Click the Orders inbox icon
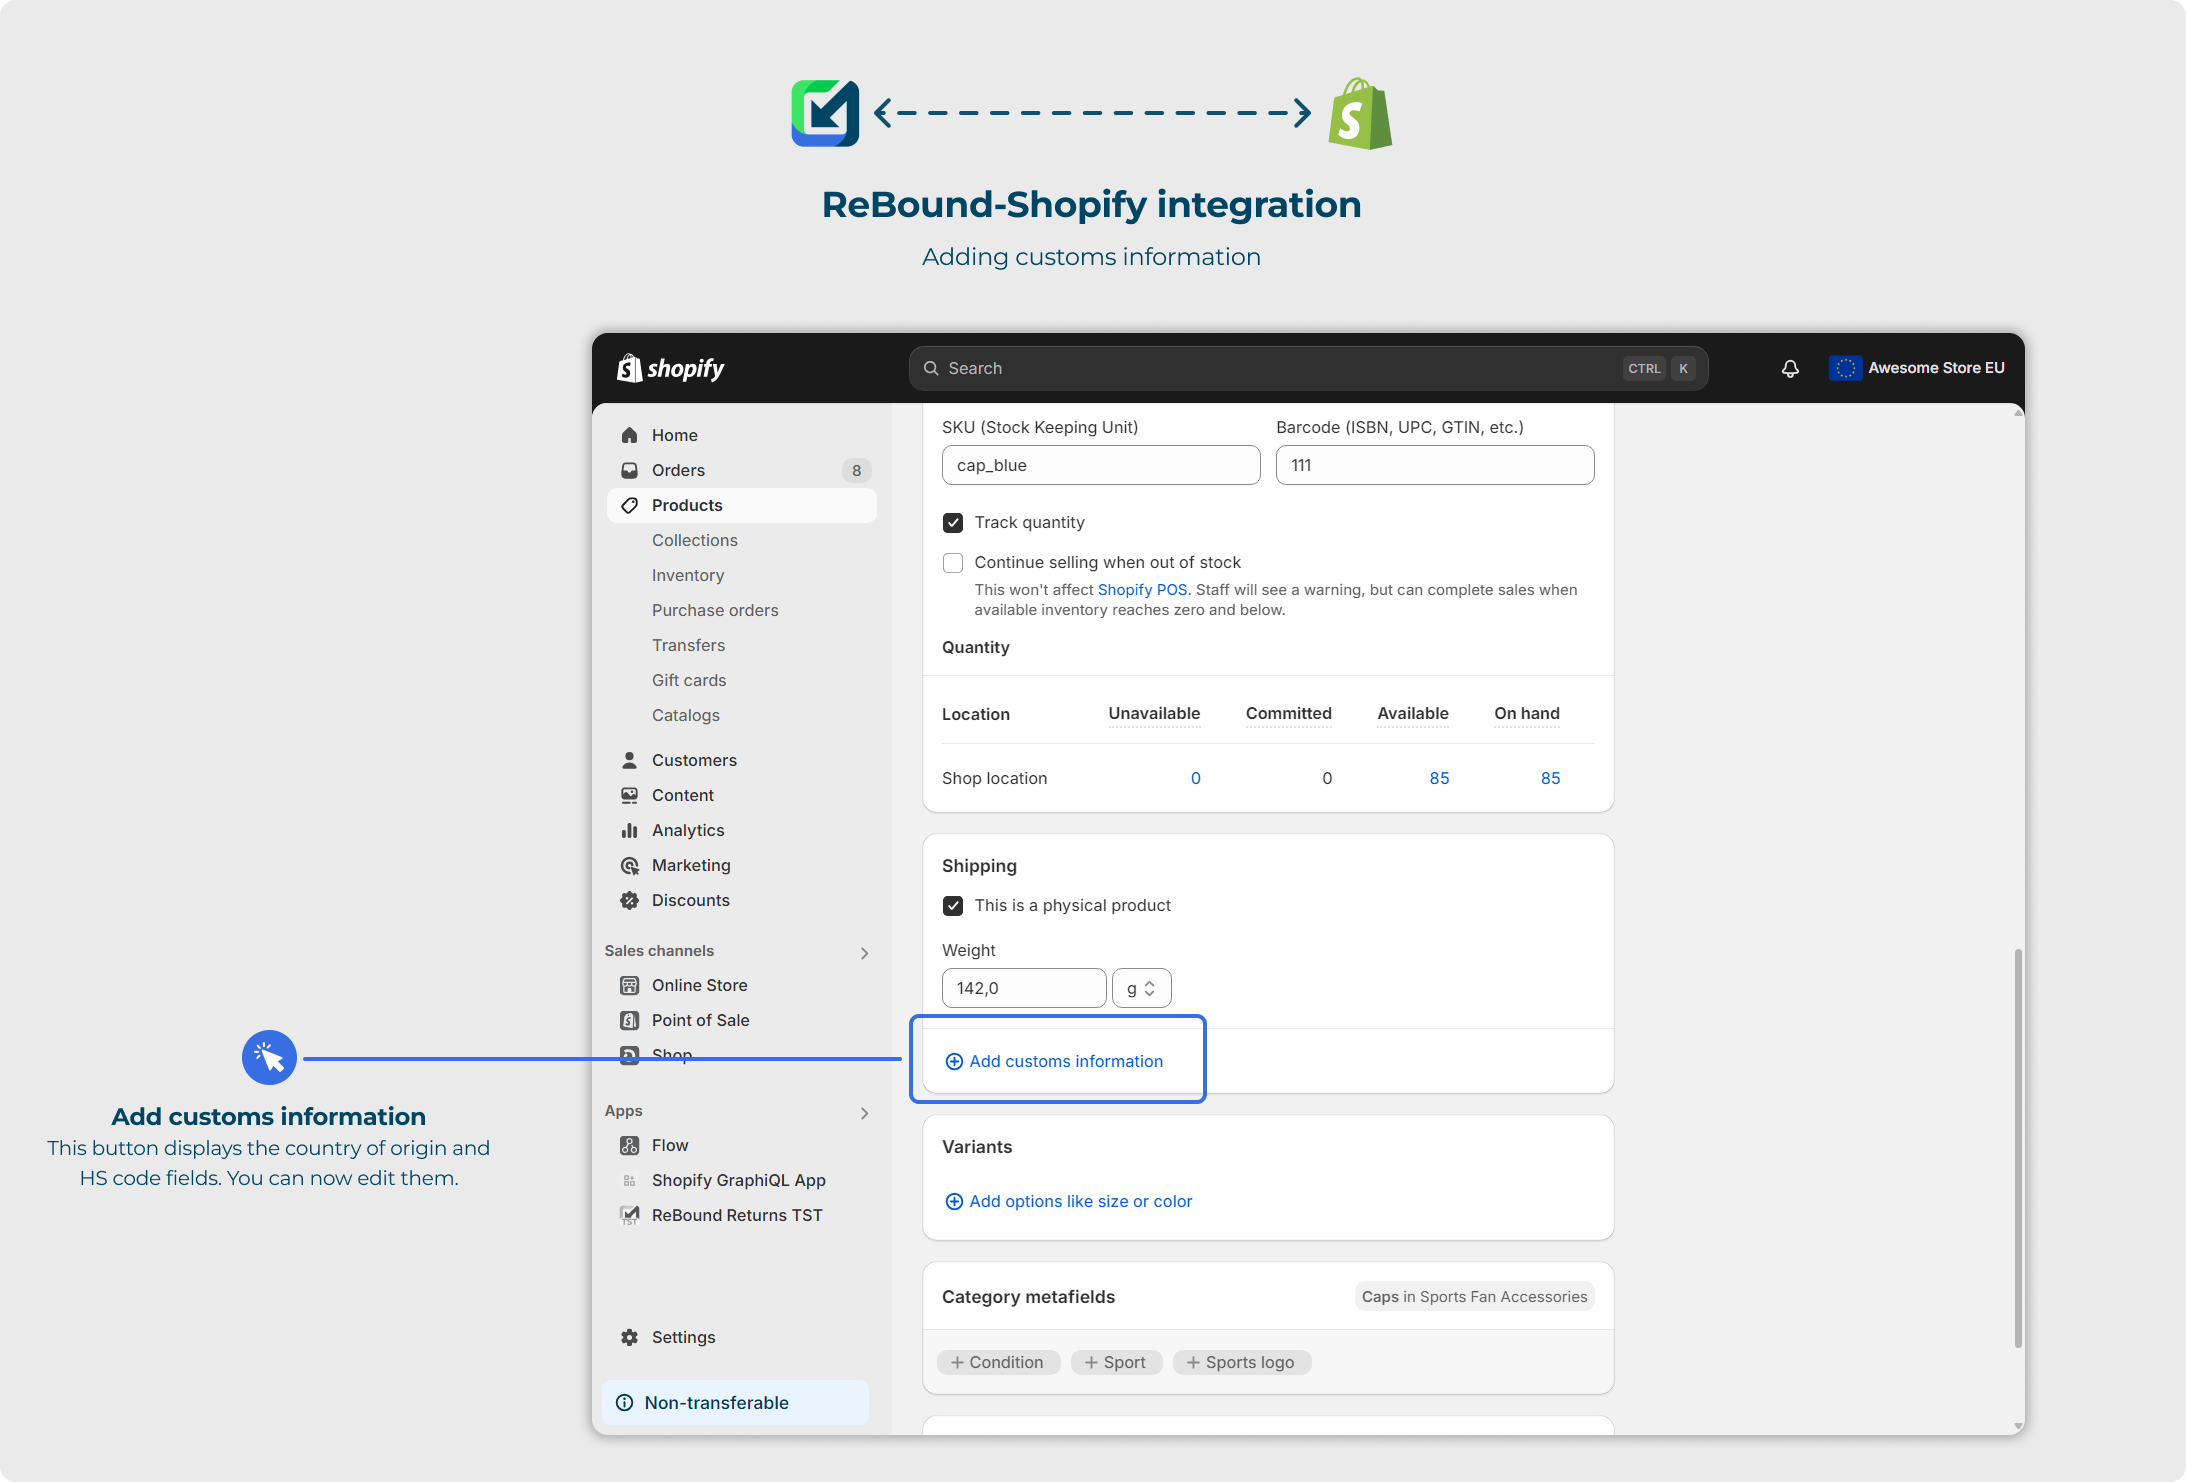 [x=629, y=470]
